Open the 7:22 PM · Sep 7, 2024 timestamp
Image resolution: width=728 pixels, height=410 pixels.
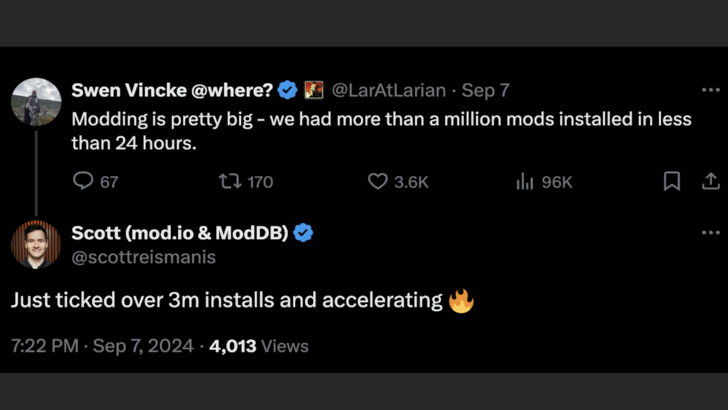(101, 346)
